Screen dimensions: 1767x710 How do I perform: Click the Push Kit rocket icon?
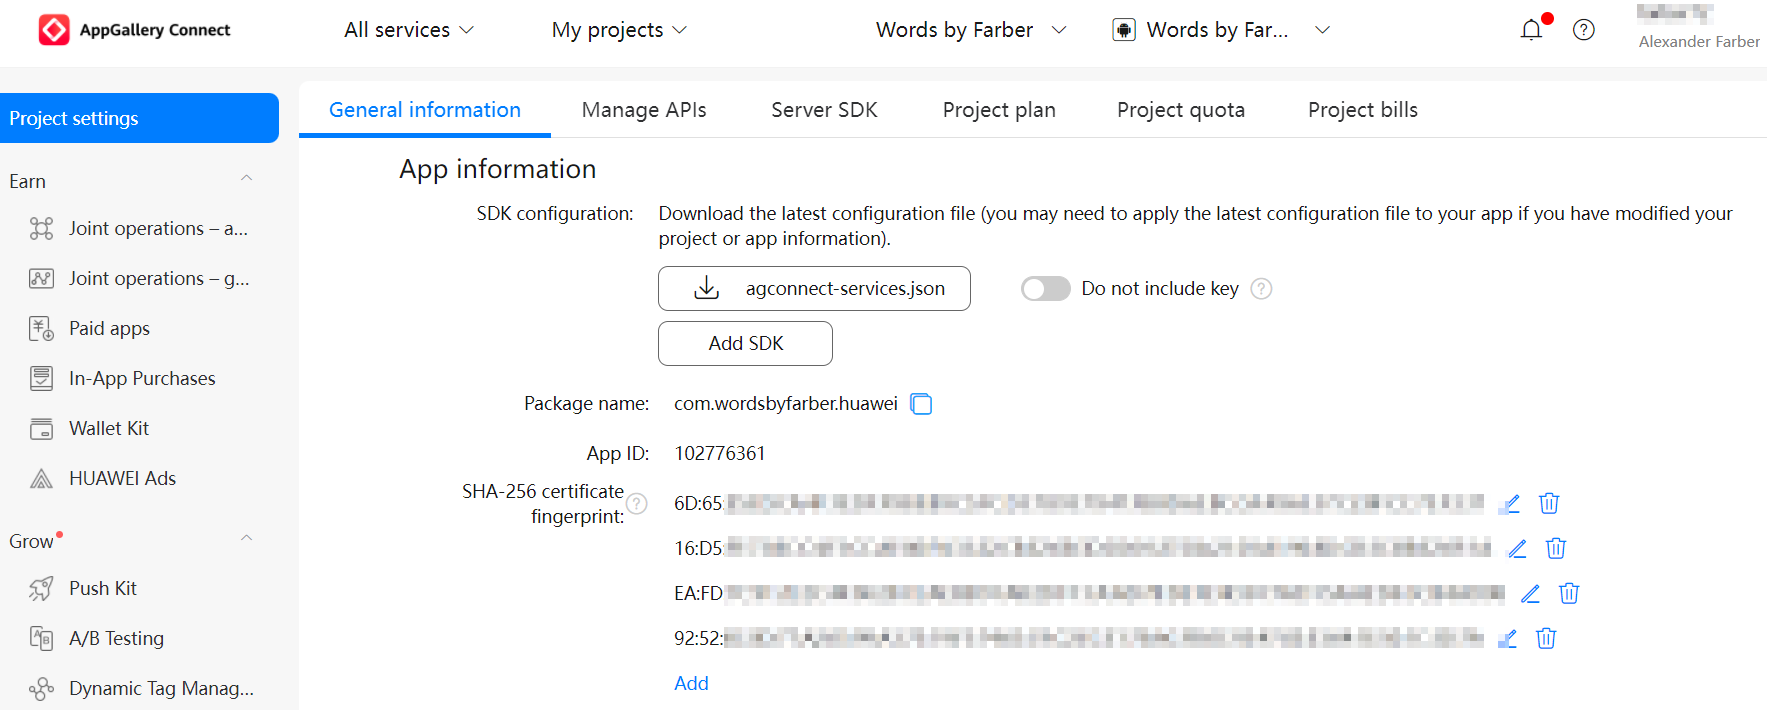(41, 589)
